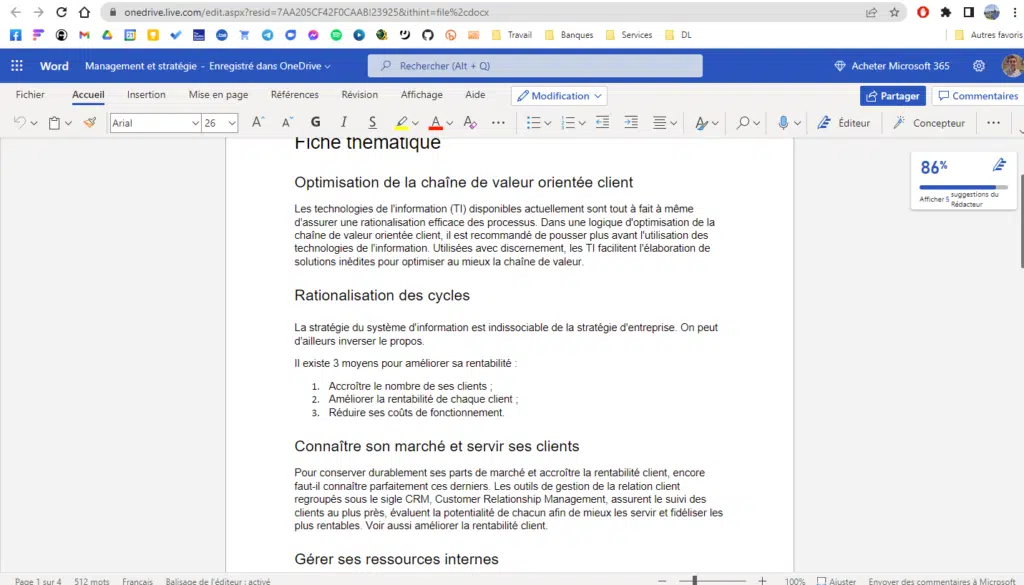Go to the browser home page
The width and height of the screenshot is (1024, 585).
point(84,12)
